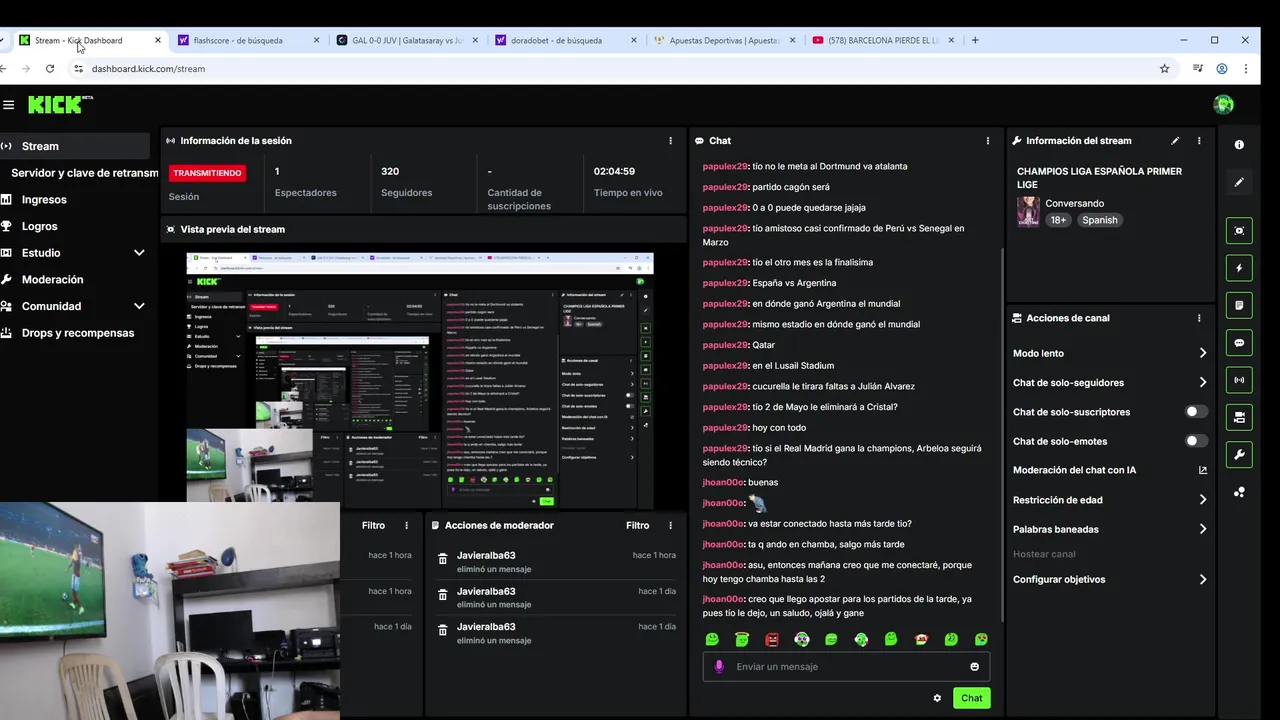The height and width of the screenshot is (720, 1280).
Task: Click the chat bubble icon in right rail
Action: pos(1239,343)
